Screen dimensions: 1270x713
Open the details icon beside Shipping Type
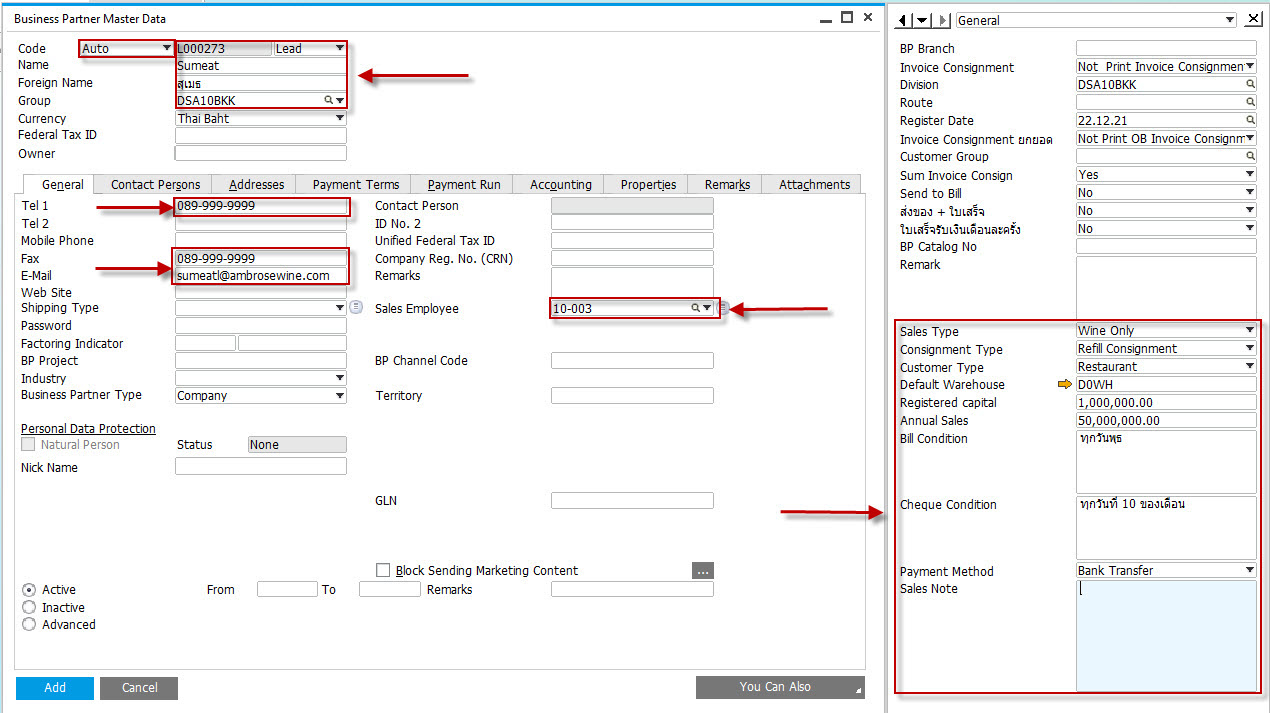click(x=356, y=308)
